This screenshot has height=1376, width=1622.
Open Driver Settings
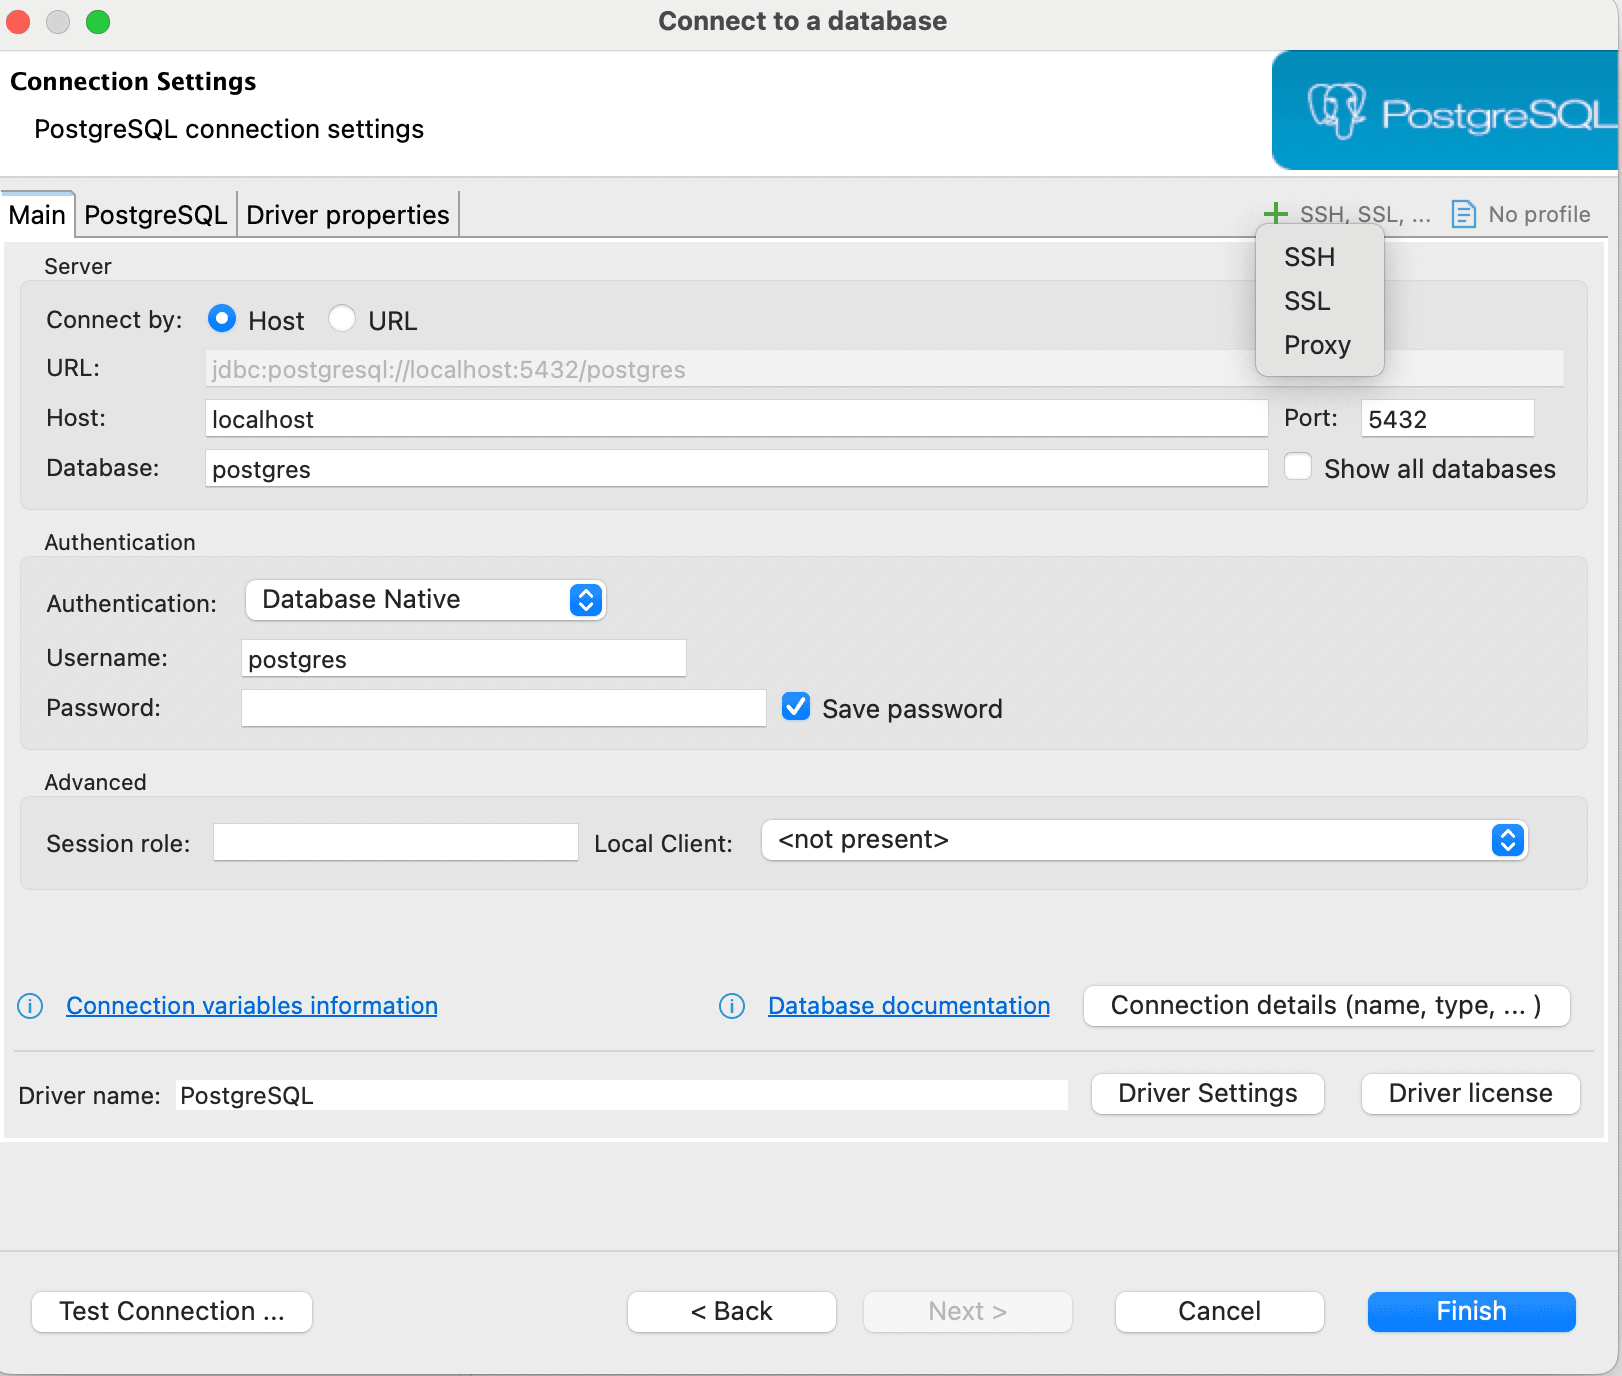point(1208,1094)
